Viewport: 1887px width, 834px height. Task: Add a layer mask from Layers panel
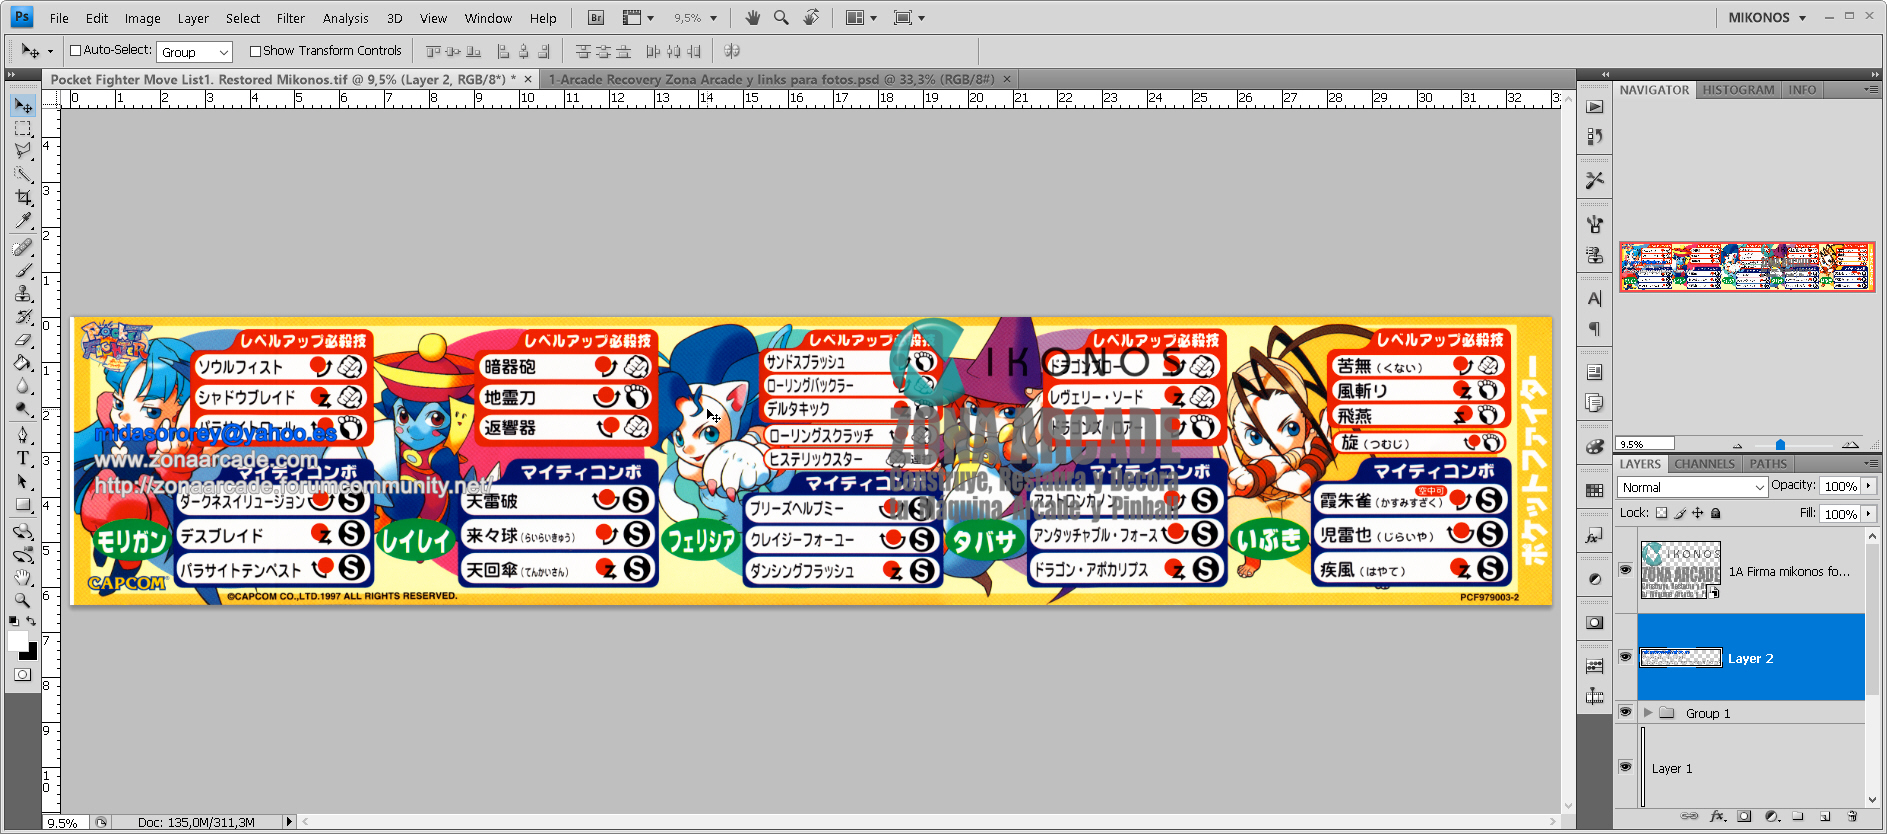click(x=1744, y=816)
